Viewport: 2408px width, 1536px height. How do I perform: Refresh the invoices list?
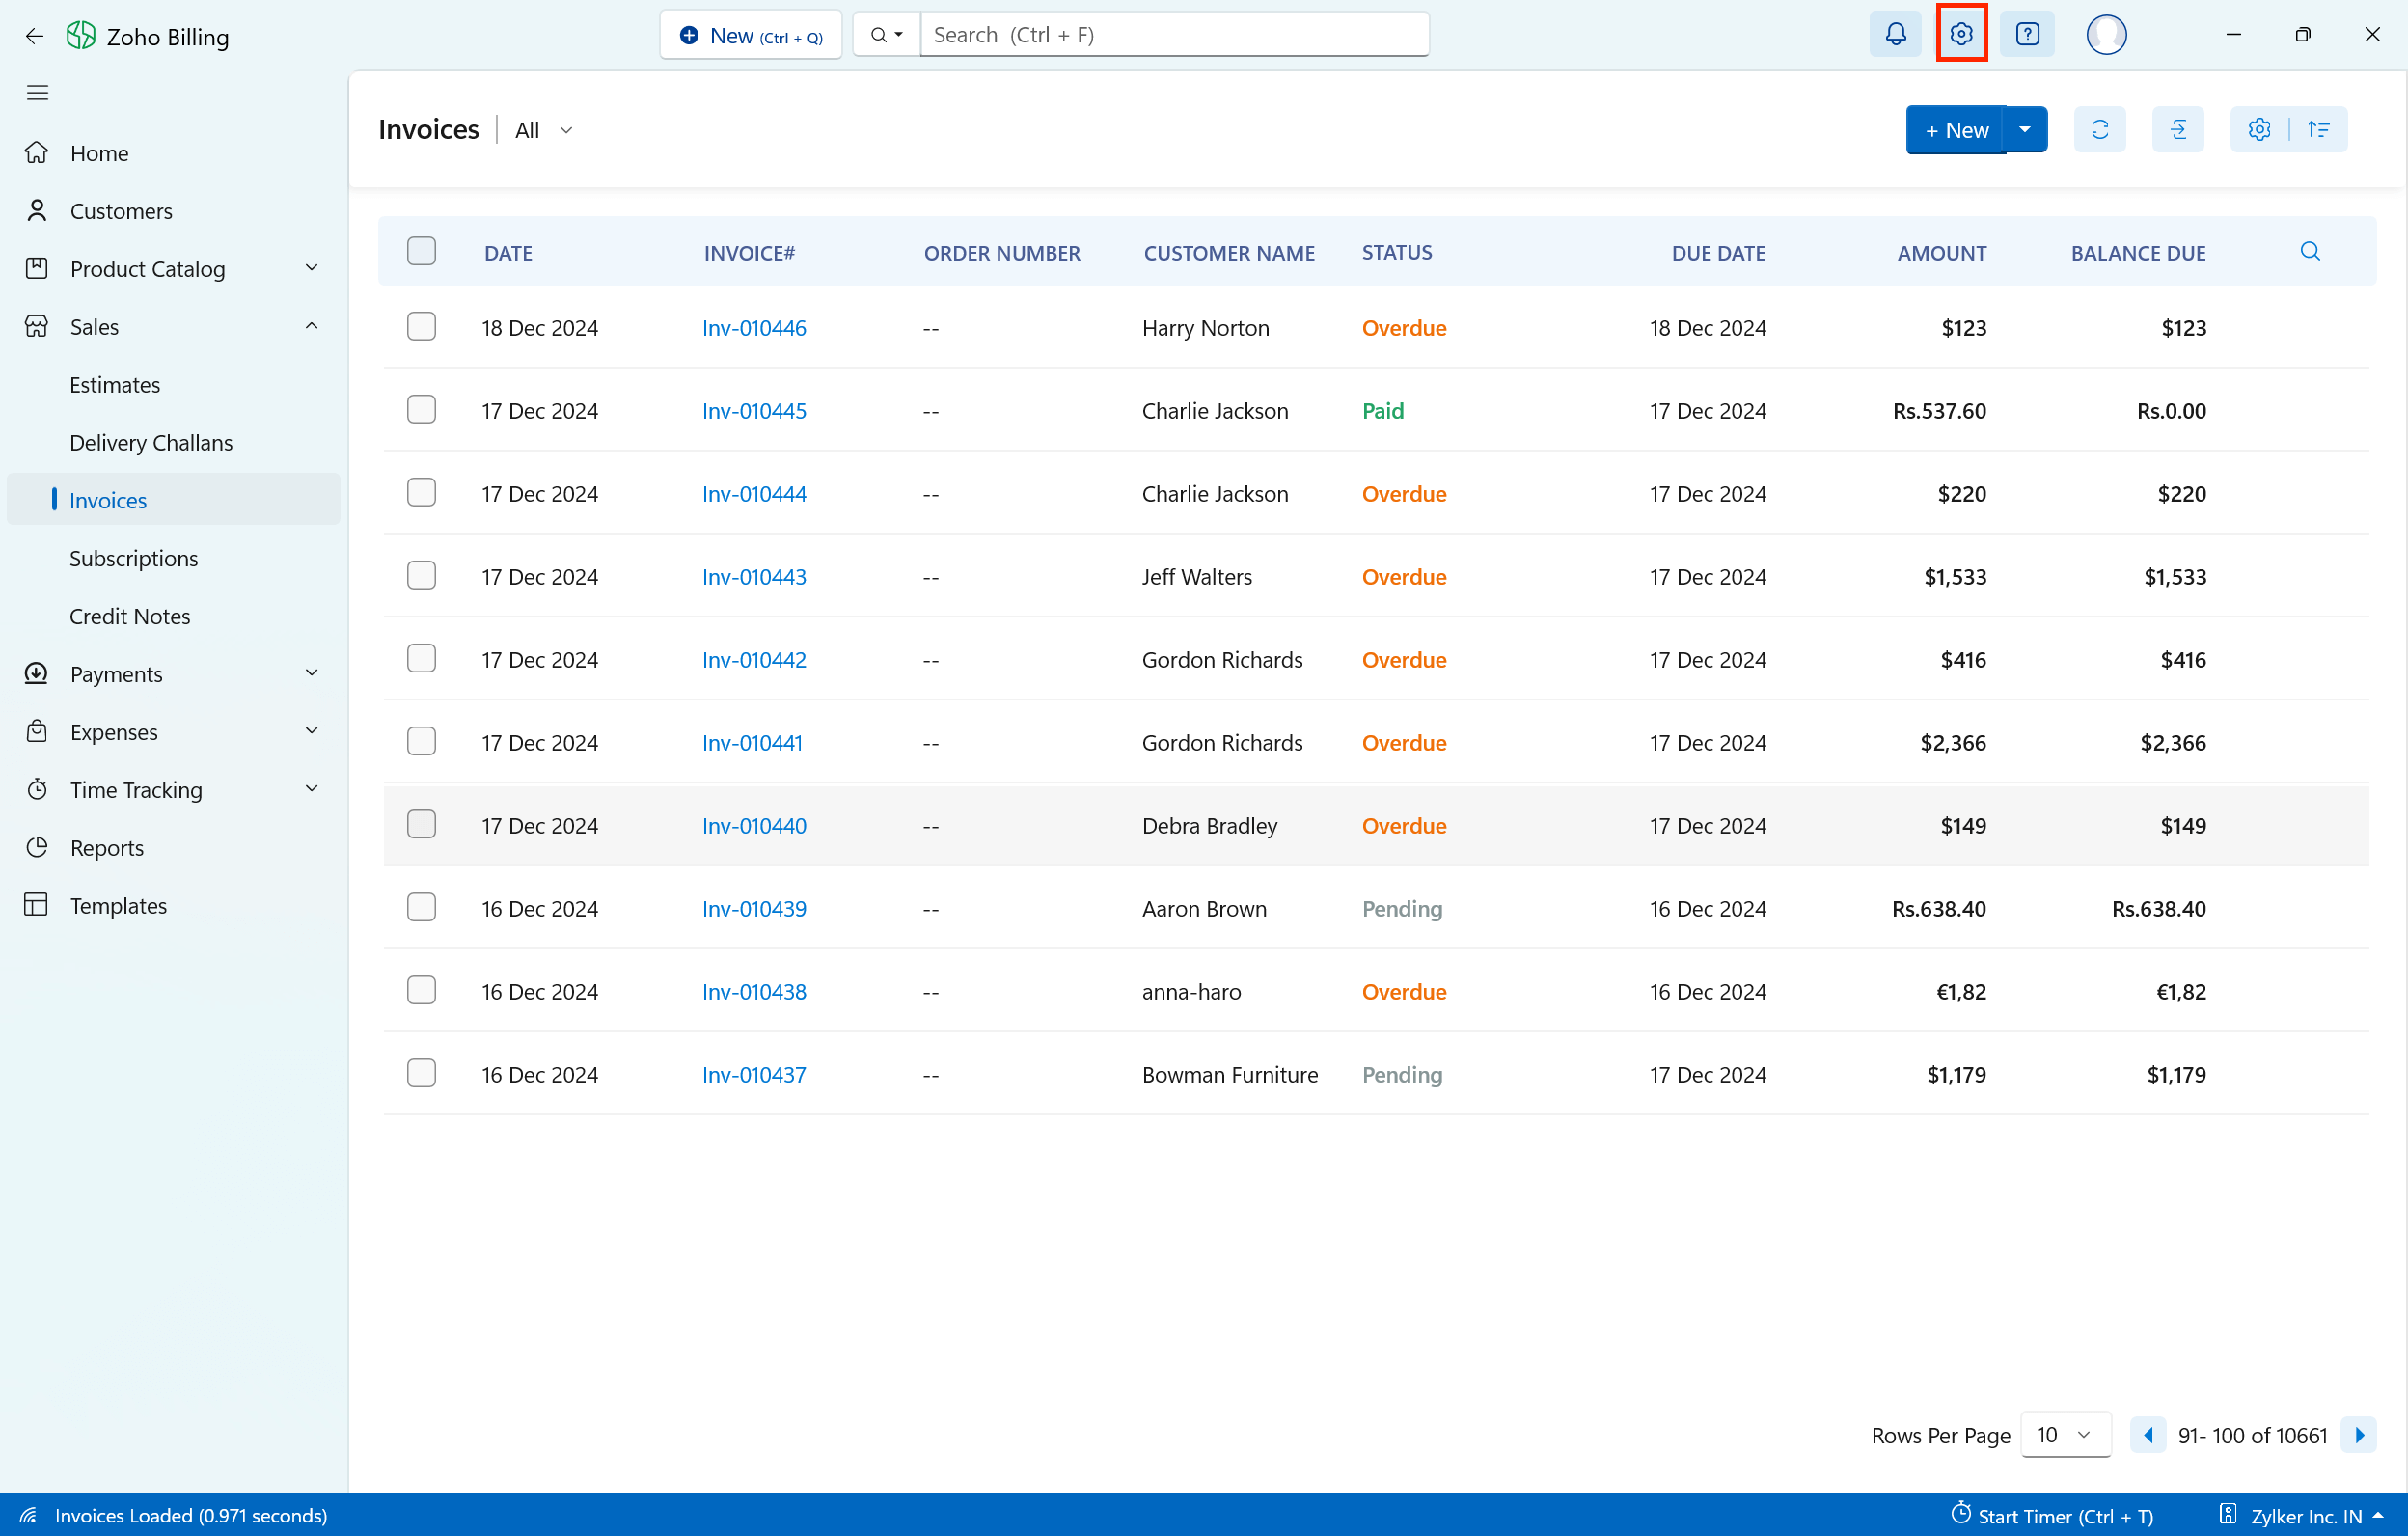point(2099,130)
